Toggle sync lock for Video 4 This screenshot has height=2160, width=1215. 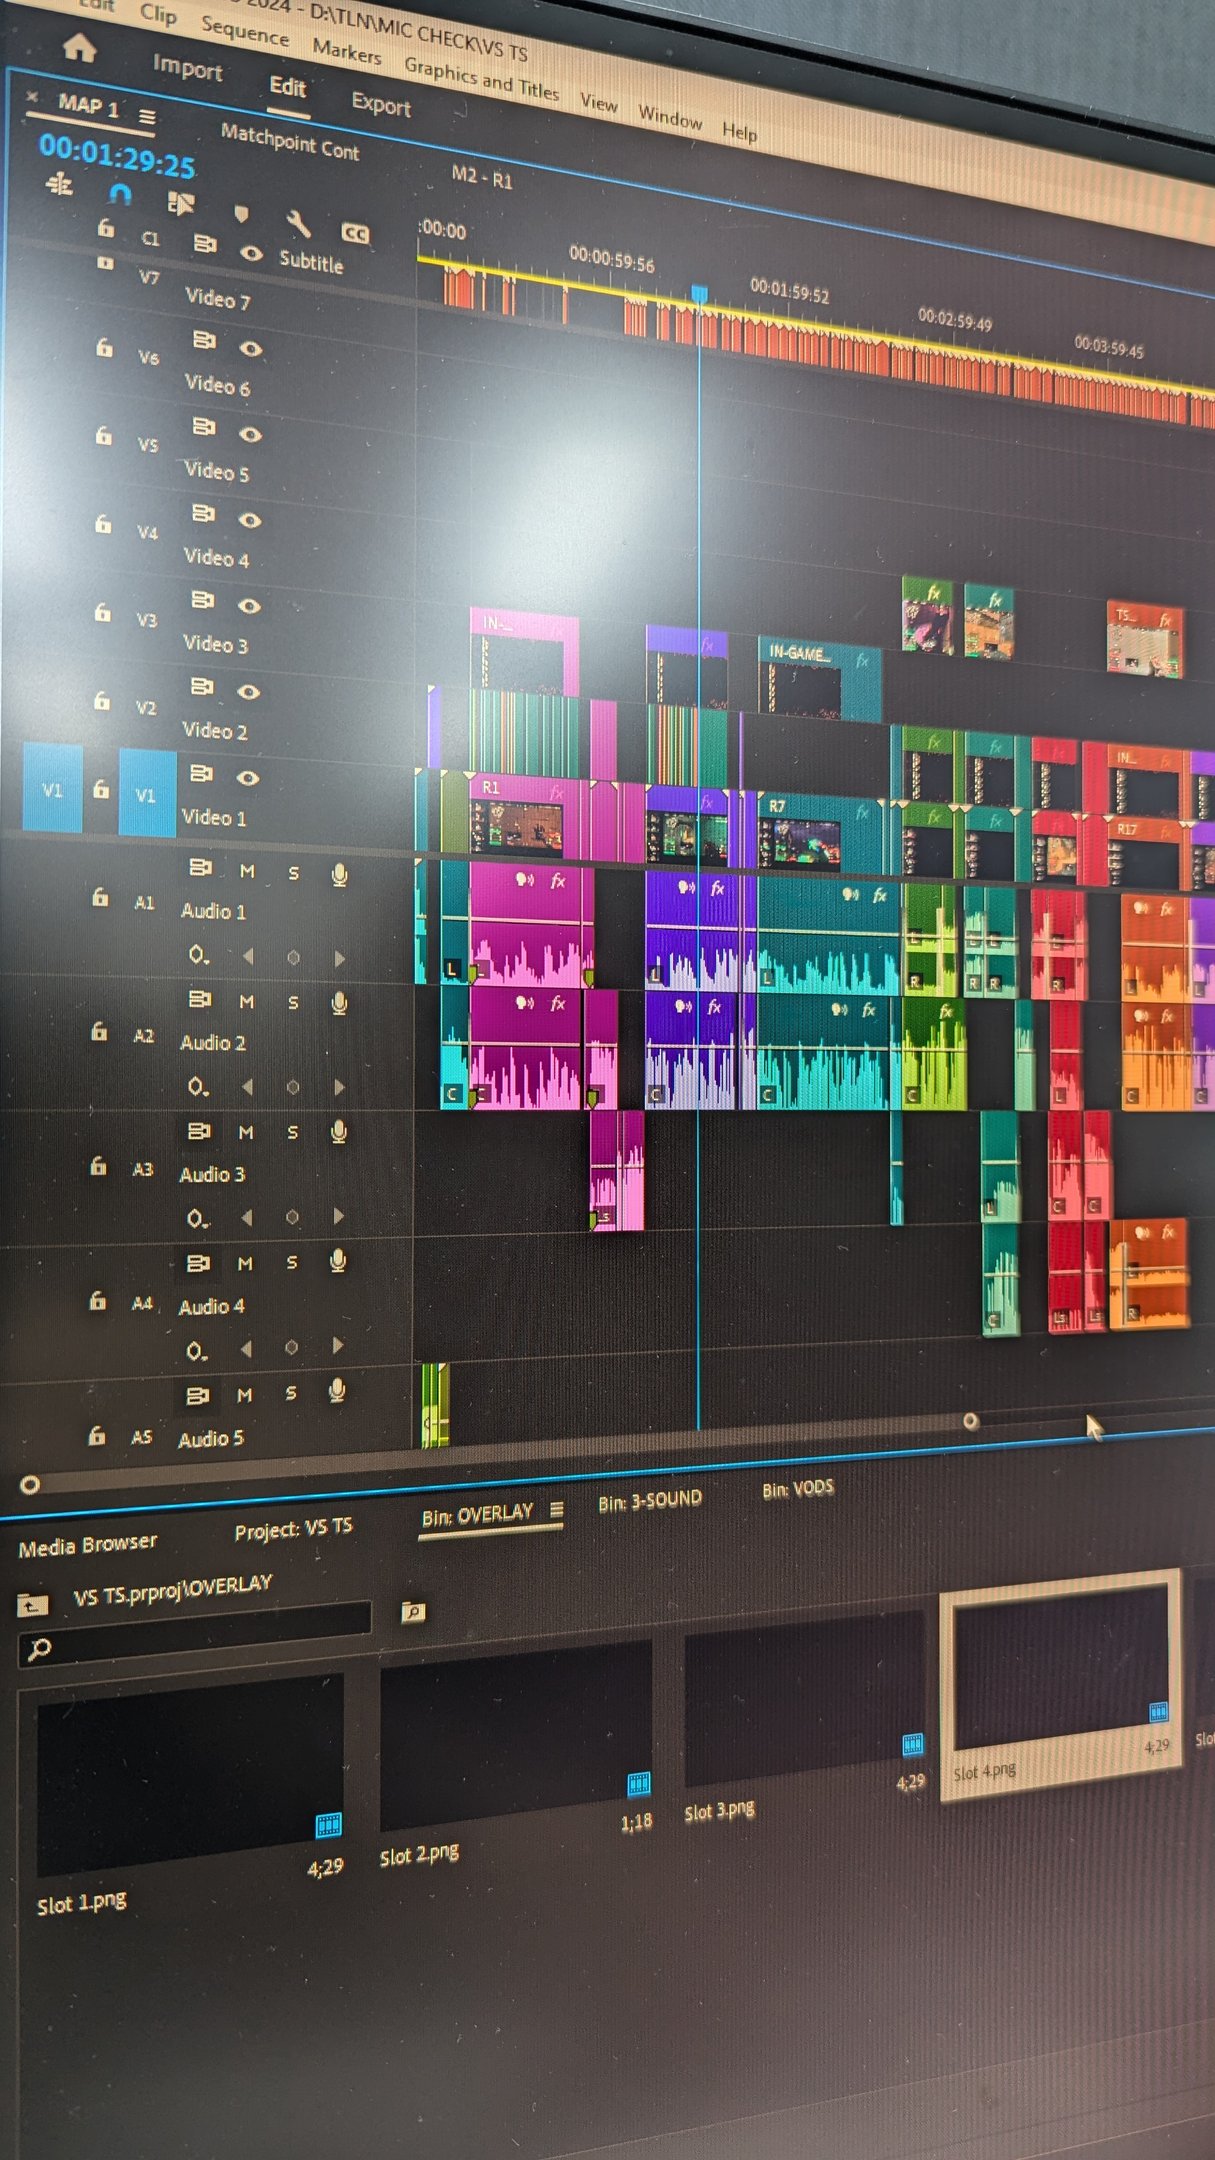203,513
